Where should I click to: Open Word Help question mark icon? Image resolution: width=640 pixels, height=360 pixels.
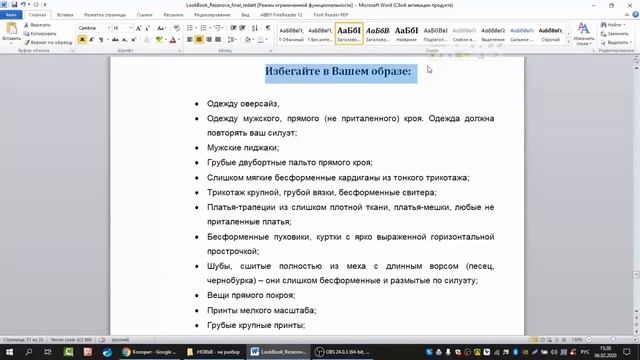point(636,15)
